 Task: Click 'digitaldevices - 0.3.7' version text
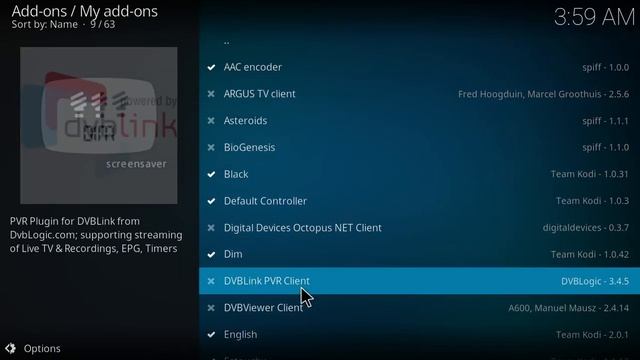click(586, 228)
